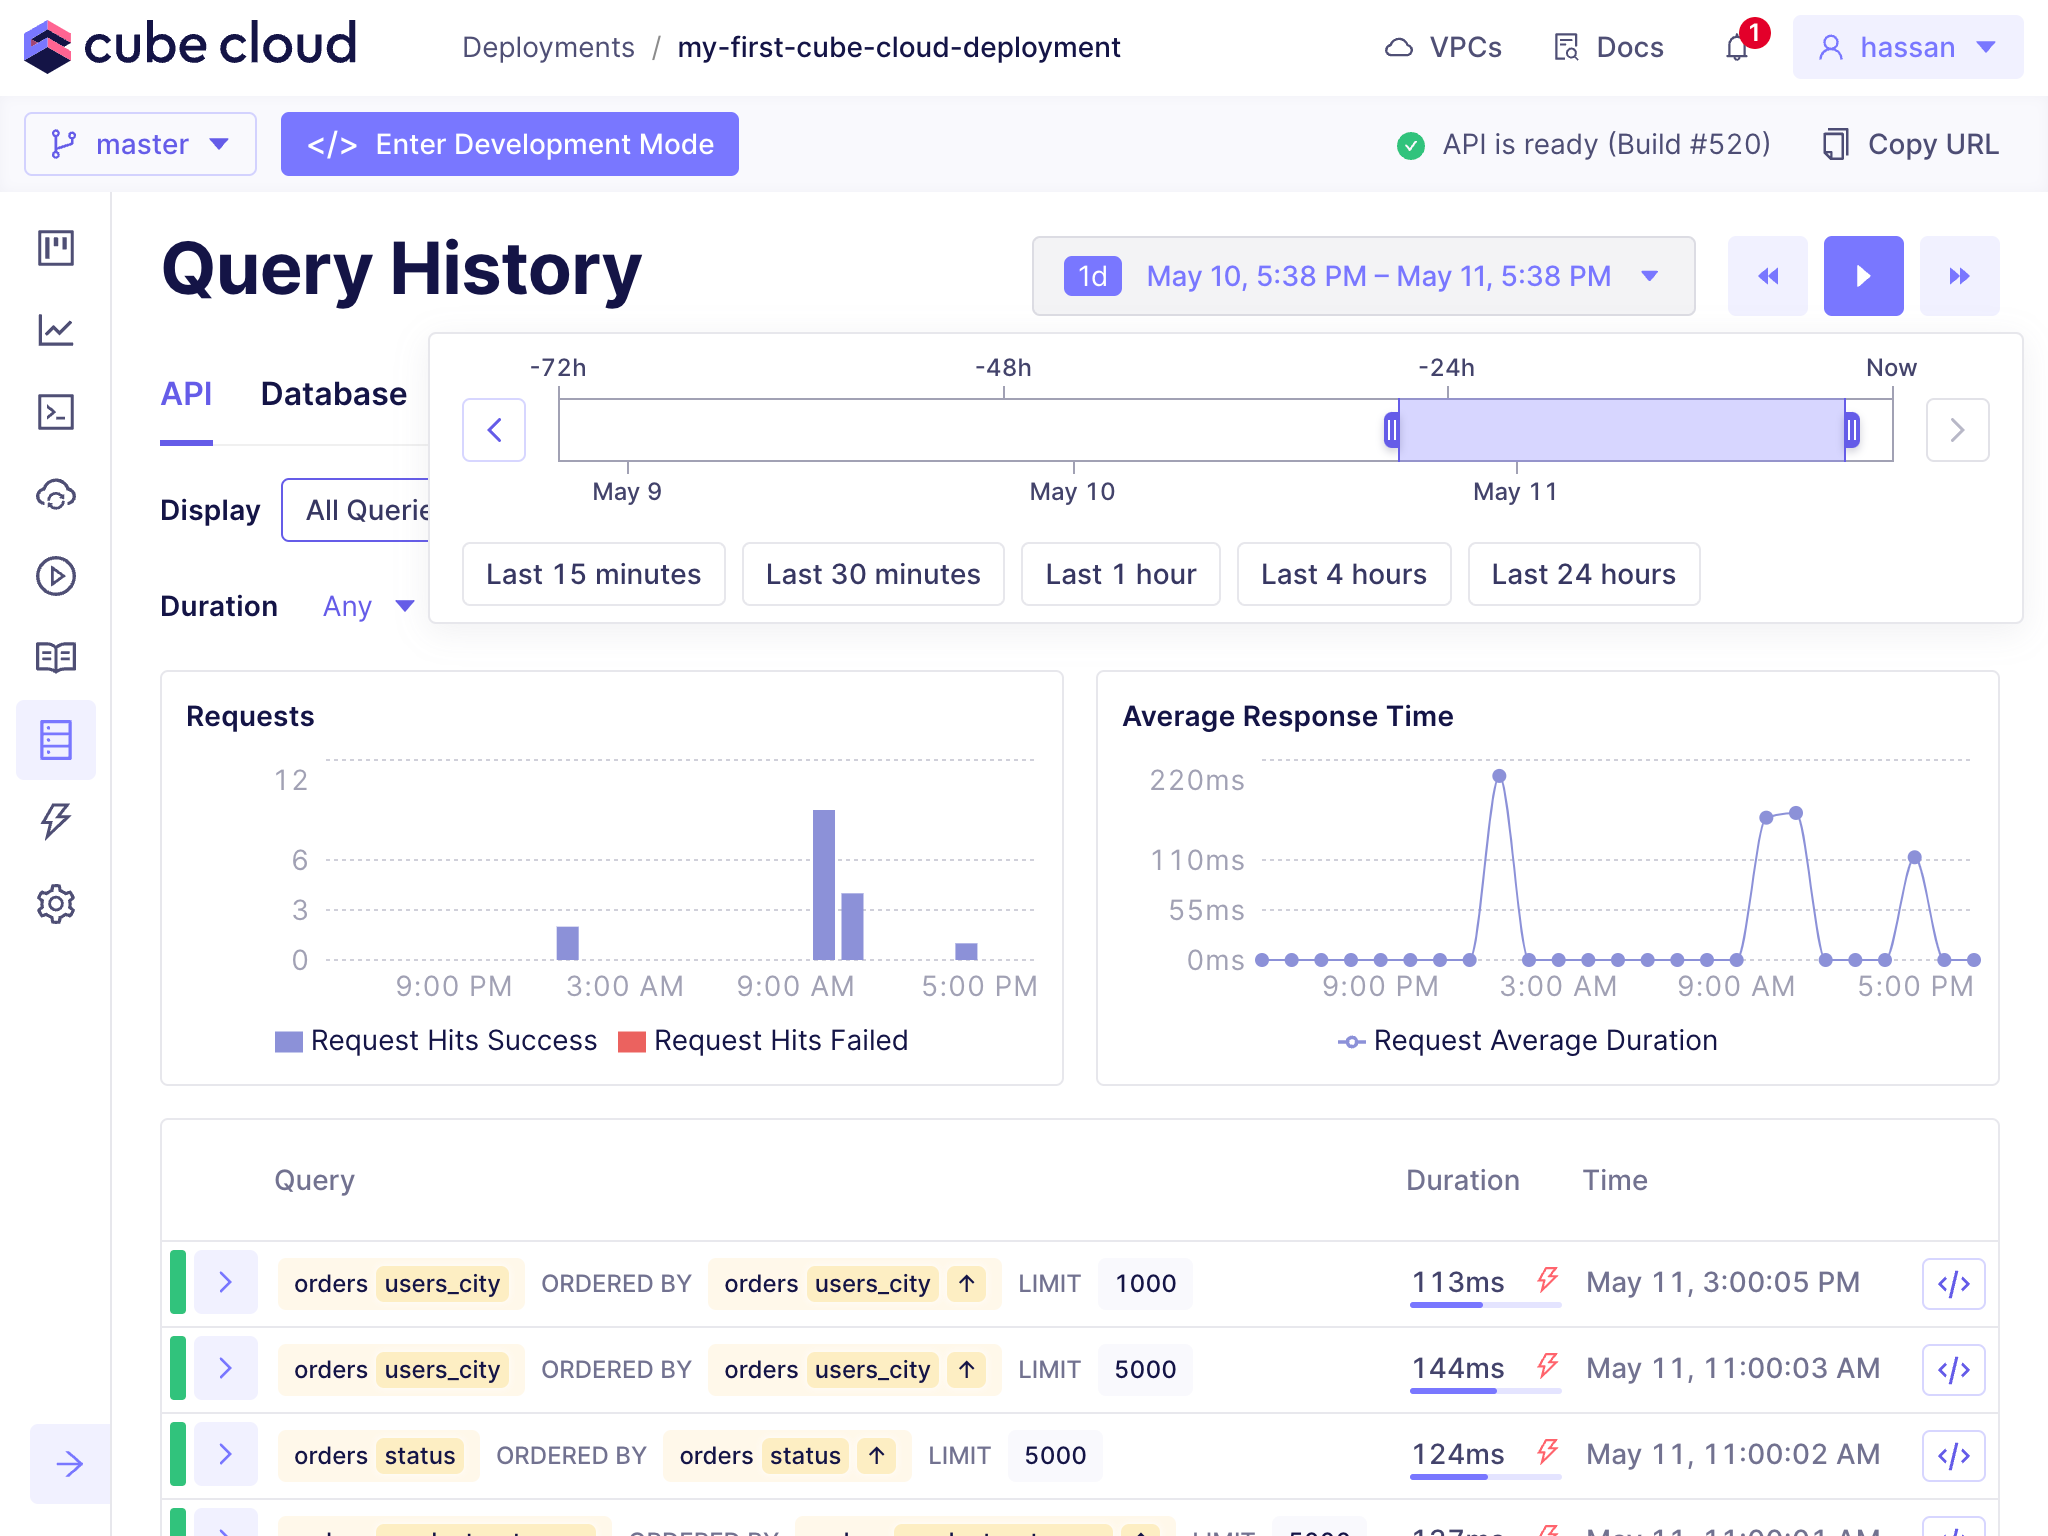2048x1536 pixels.
Task: Toggle Request Average Duration legend item
Action: click(1528, 1041)
